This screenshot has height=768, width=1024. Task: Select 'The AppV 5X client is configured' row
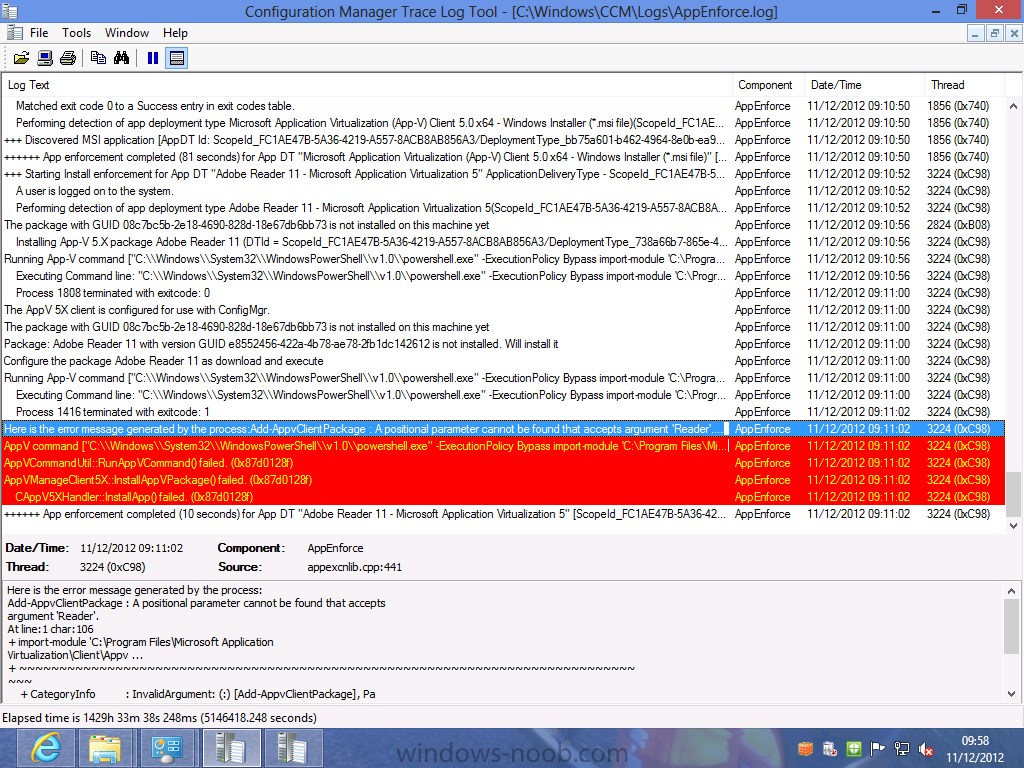(503, 310)
